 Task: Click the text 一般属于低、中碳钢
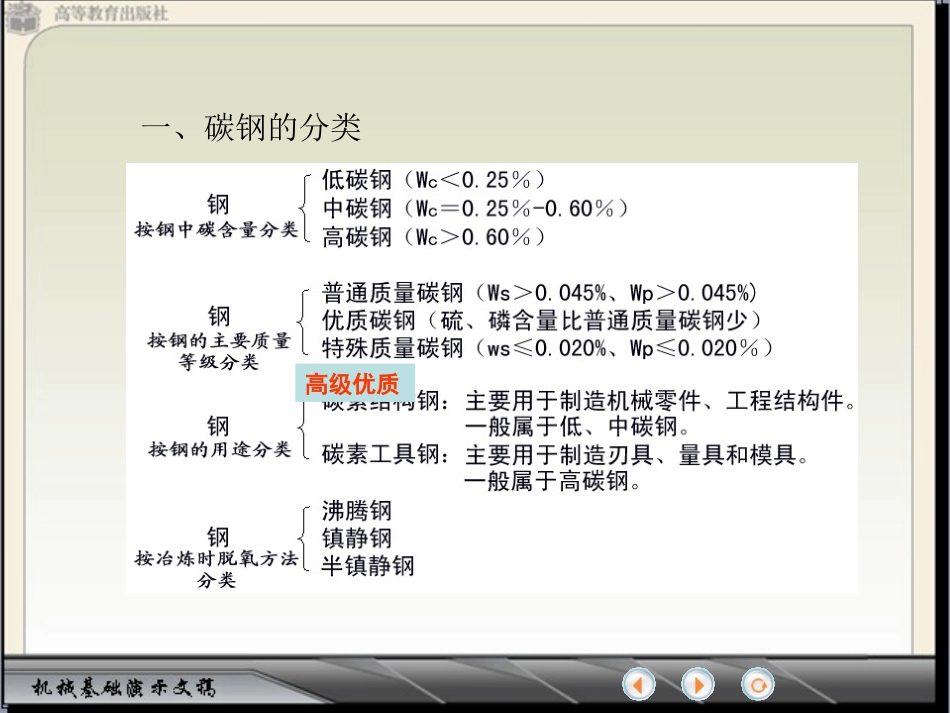tap(577, 426)
